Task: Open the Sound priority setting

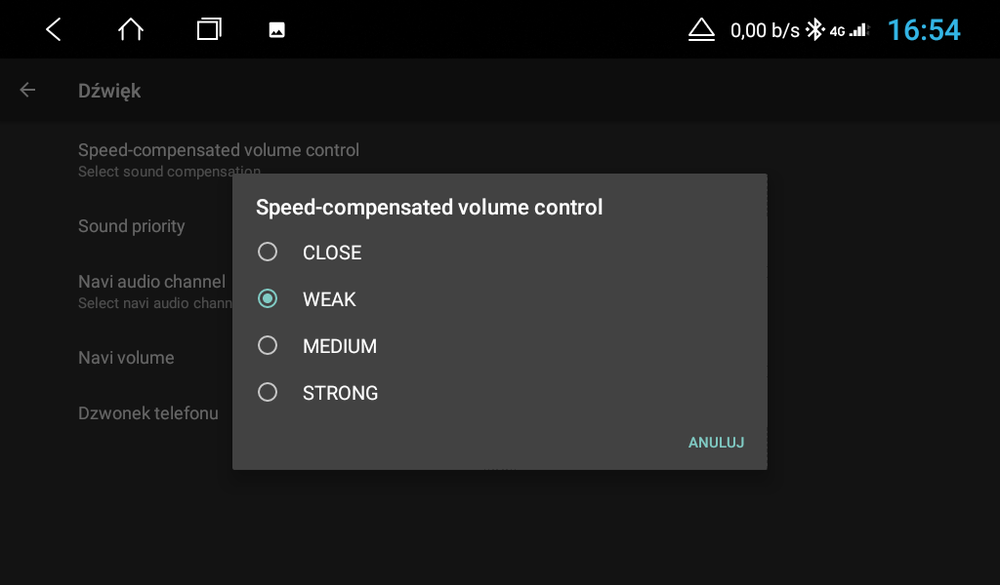Action: click(x=131, y=226)
